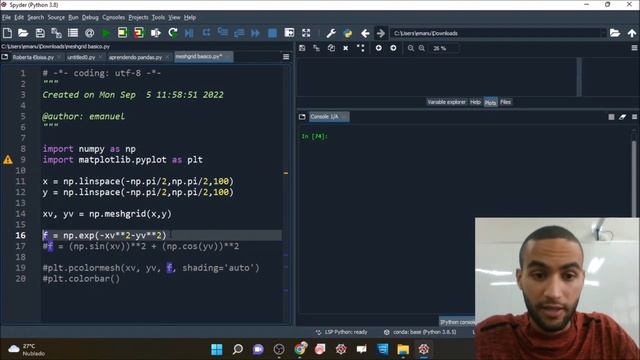Maximize the current pane
This screenshot has height=360, width=640.
[289, 33]
